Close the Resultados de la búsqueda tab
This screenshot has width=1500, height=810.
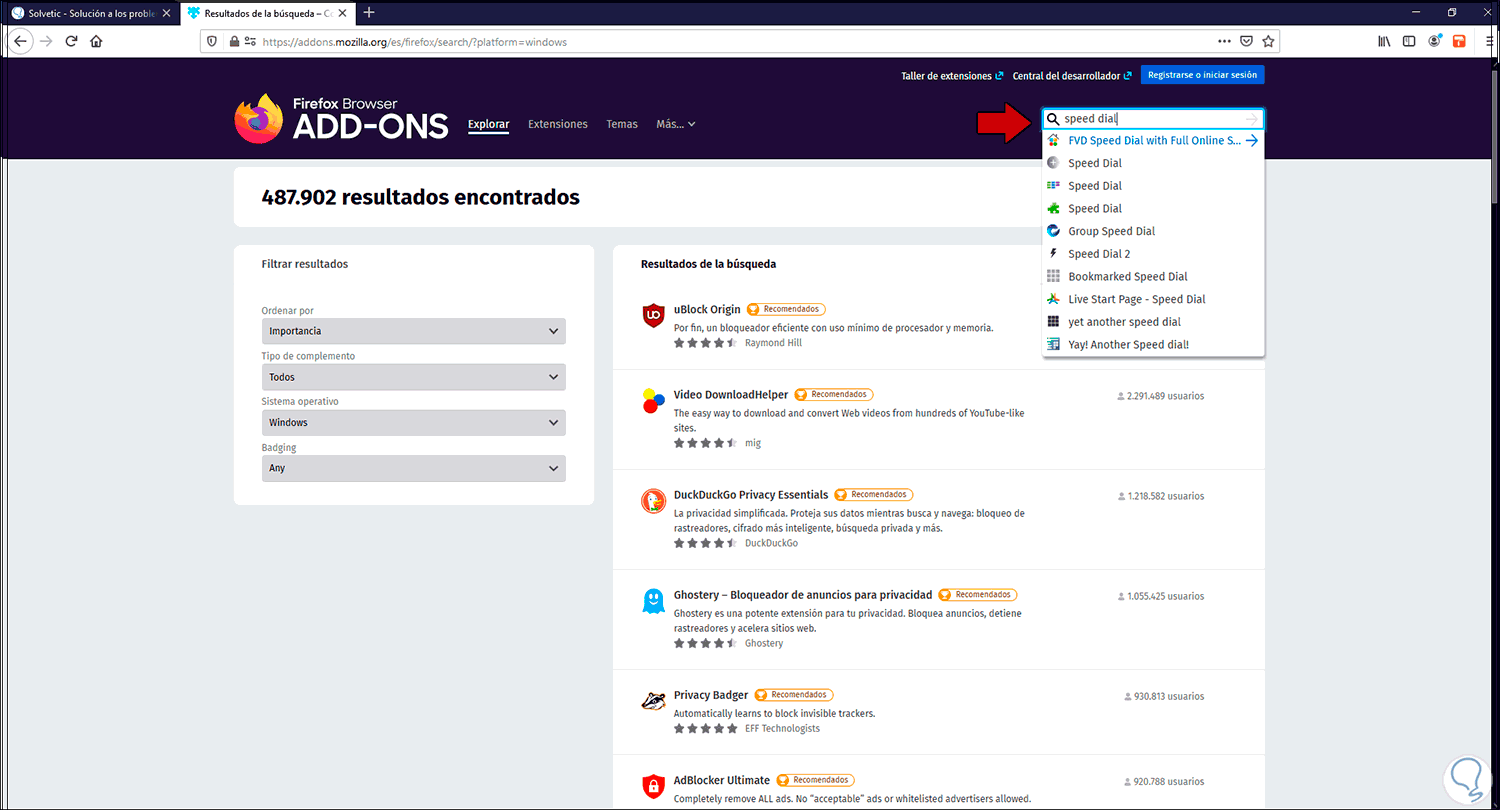tap(342, 13)
